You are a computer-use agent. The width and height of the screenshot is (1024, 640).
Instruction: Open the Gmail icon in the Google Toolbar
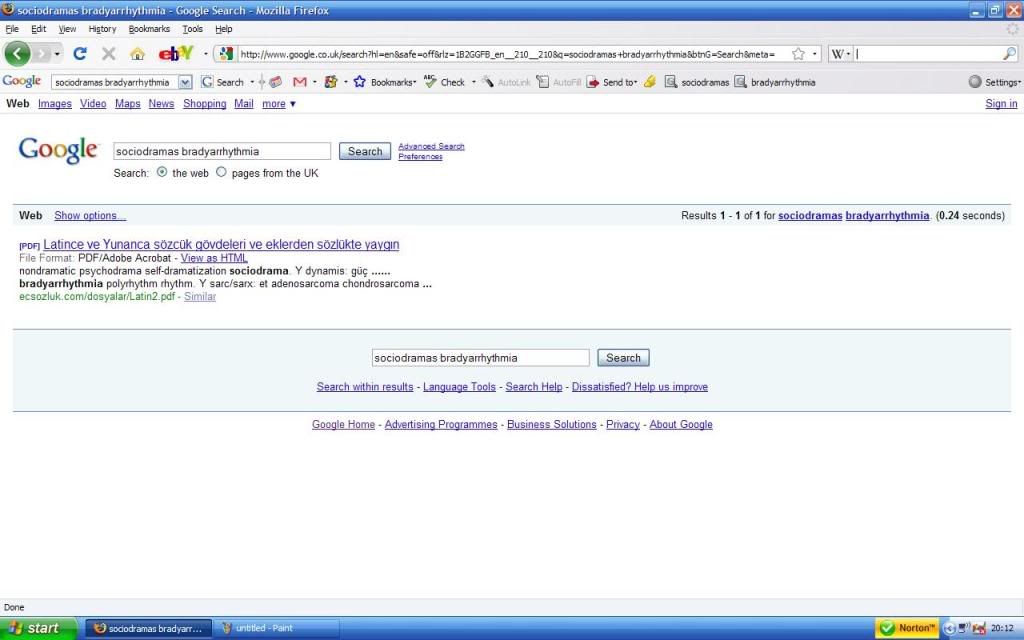click(x=300, y=82)
